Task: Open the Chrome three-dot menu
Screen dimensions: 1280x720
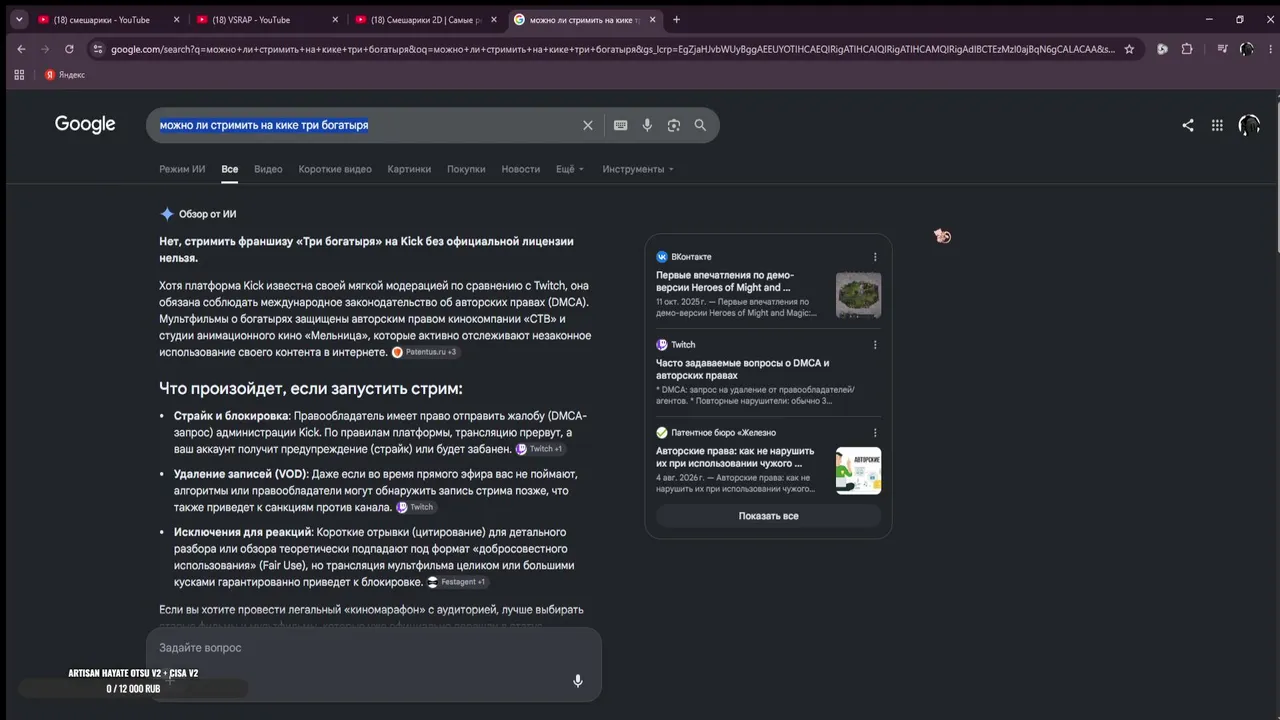Action: click(1268, 49)
